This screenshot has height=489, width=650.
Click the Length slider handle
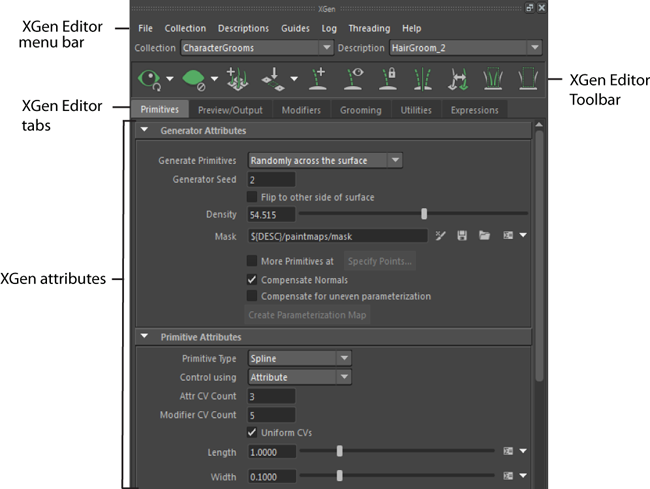pos(340,451)
